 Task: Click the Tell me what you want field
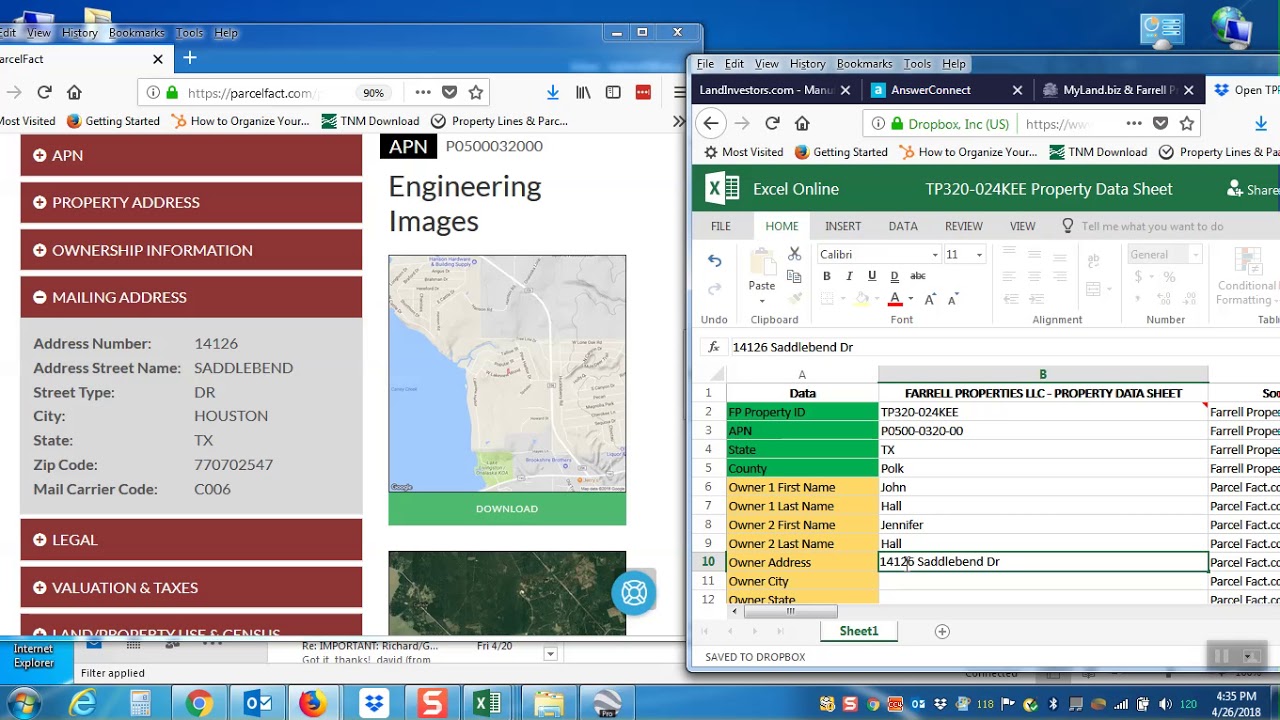tap(1152, 226)
